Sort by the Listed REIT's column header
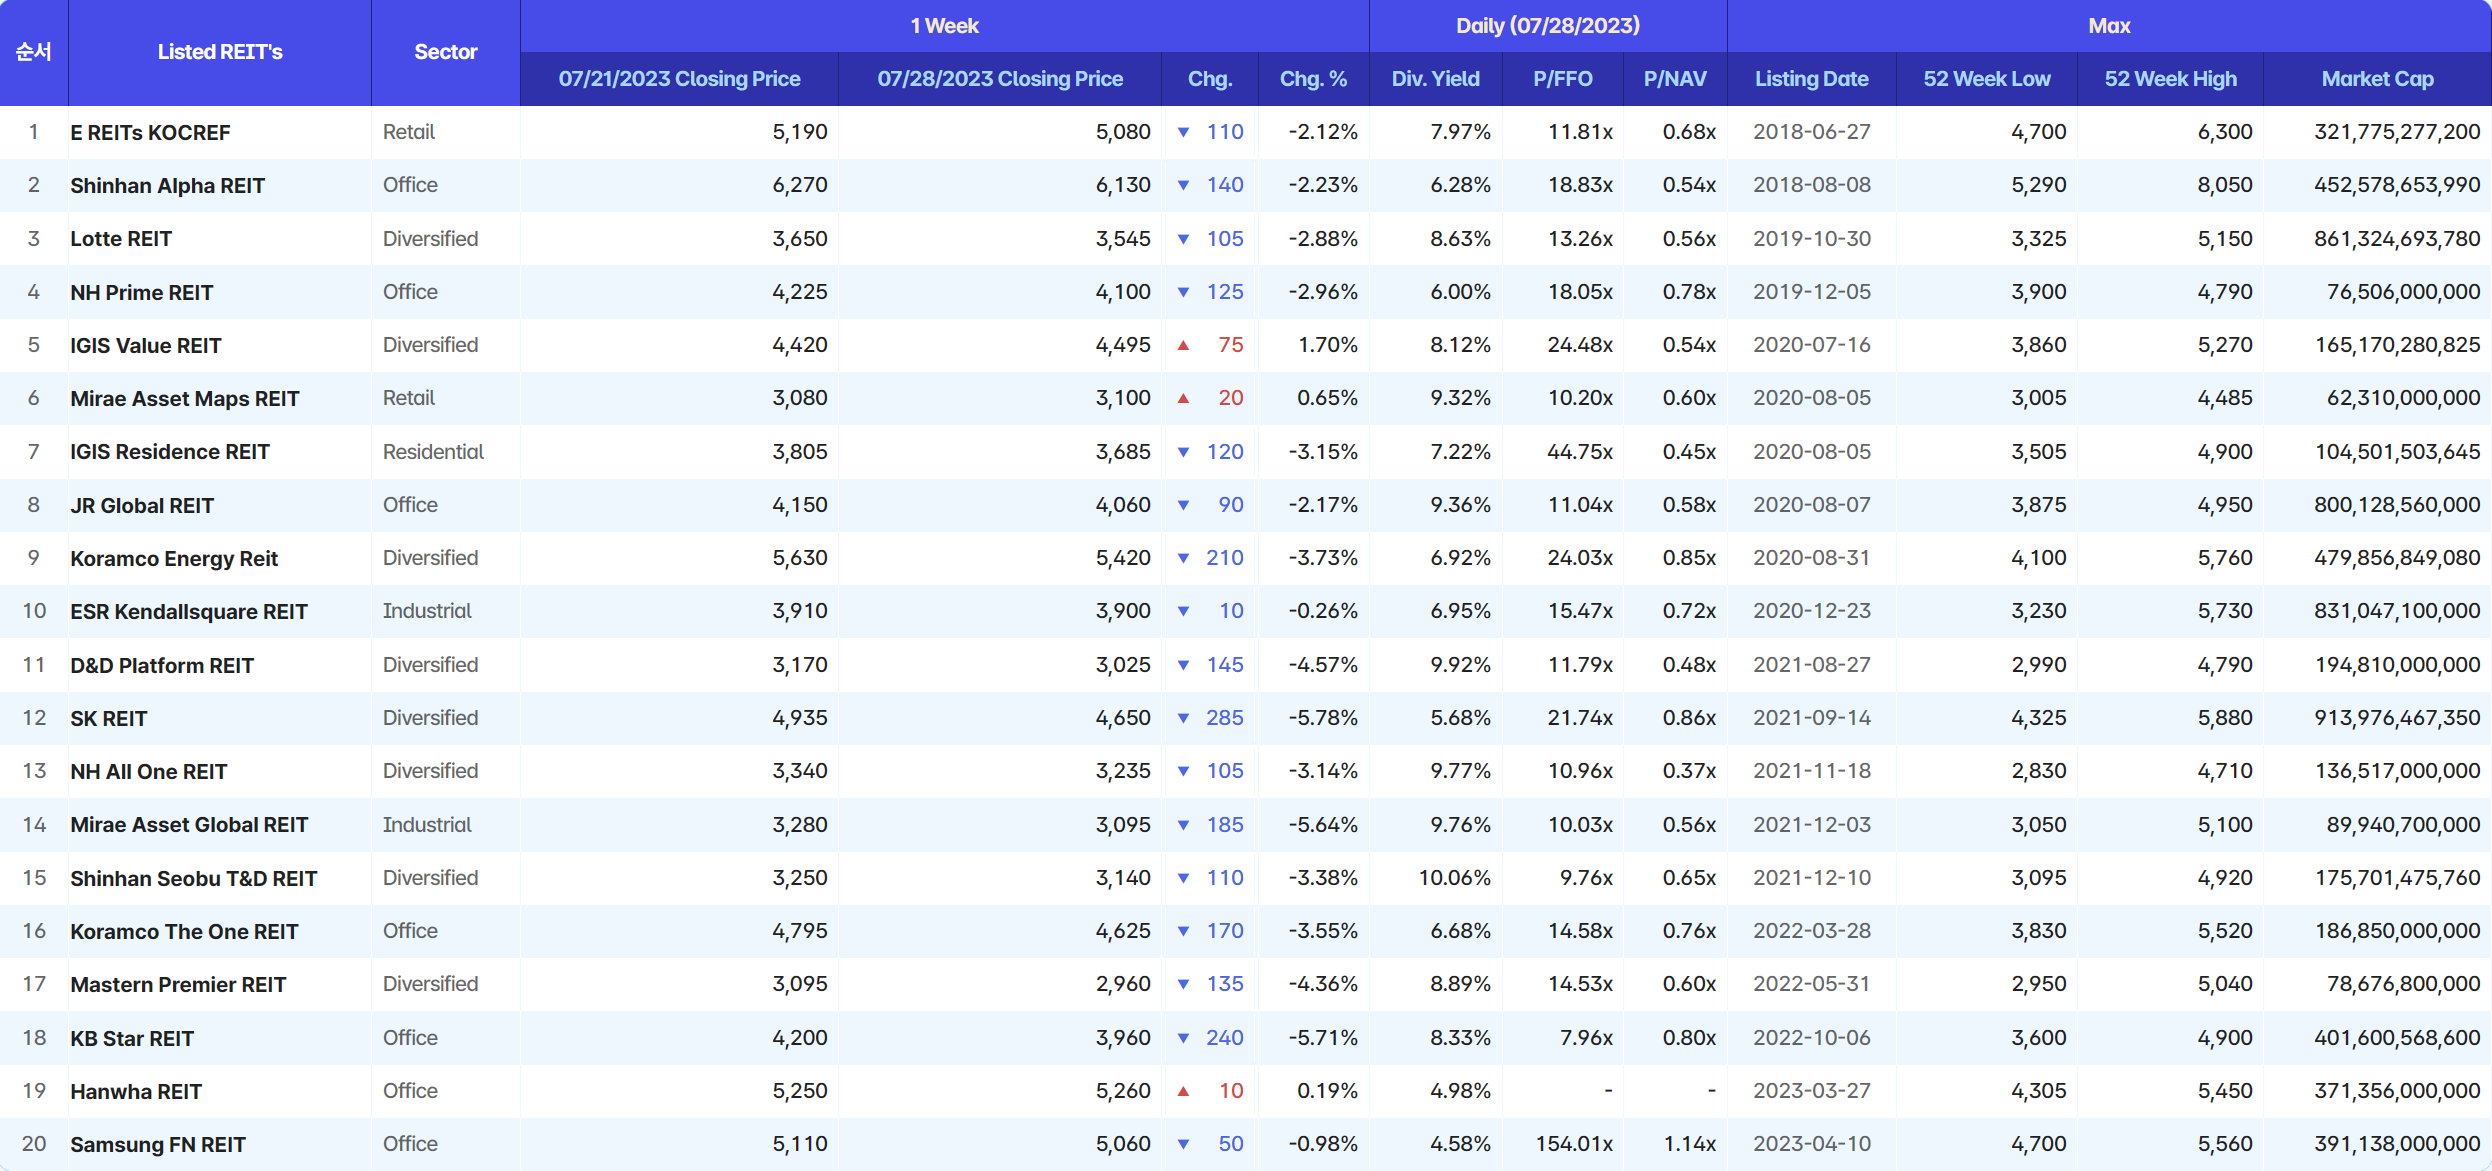This screenshot has height=1171, width=2492. [x=220, y=52]
